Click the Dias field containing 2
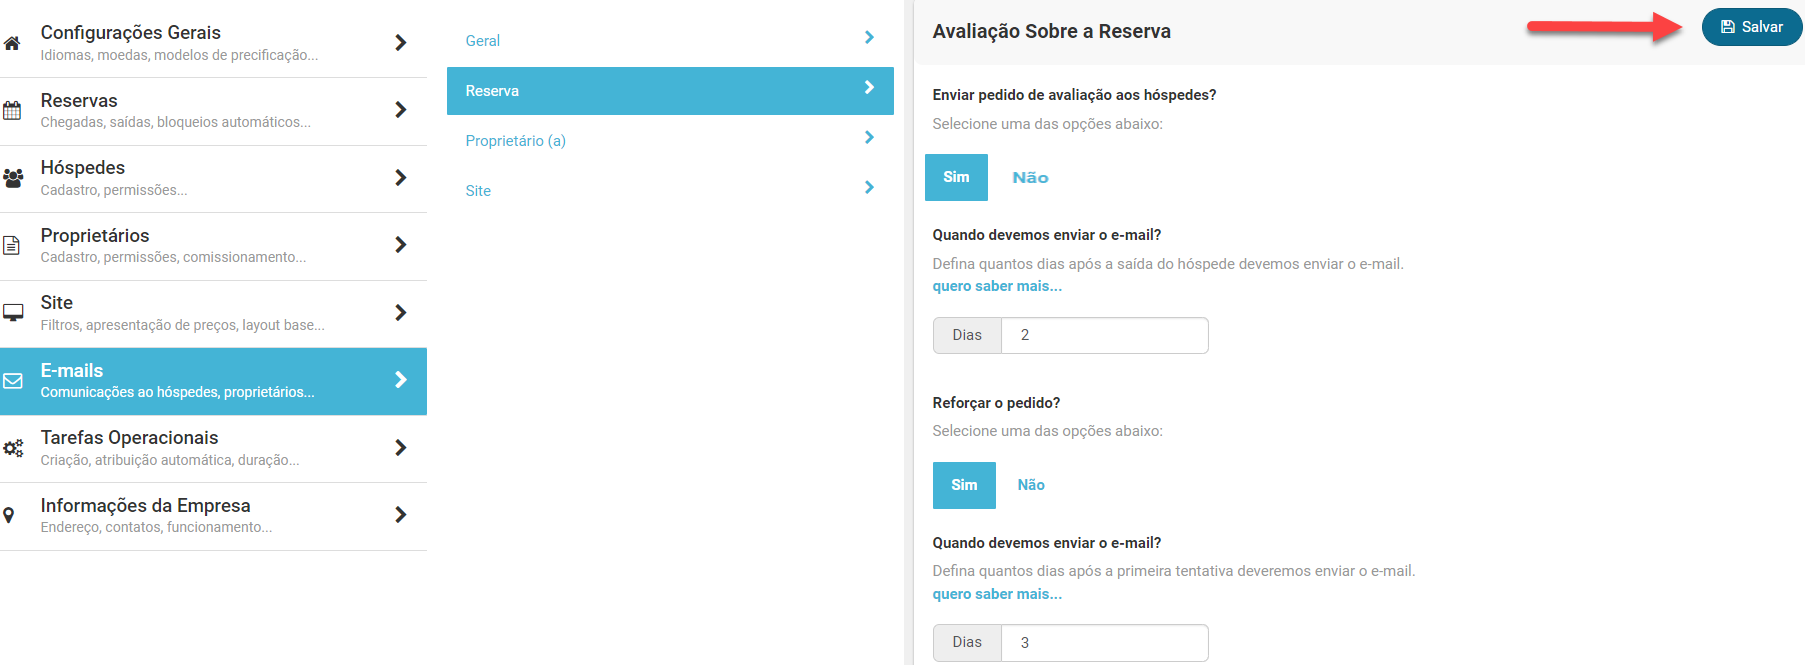1805x665 pixels. click(1104, 335)
